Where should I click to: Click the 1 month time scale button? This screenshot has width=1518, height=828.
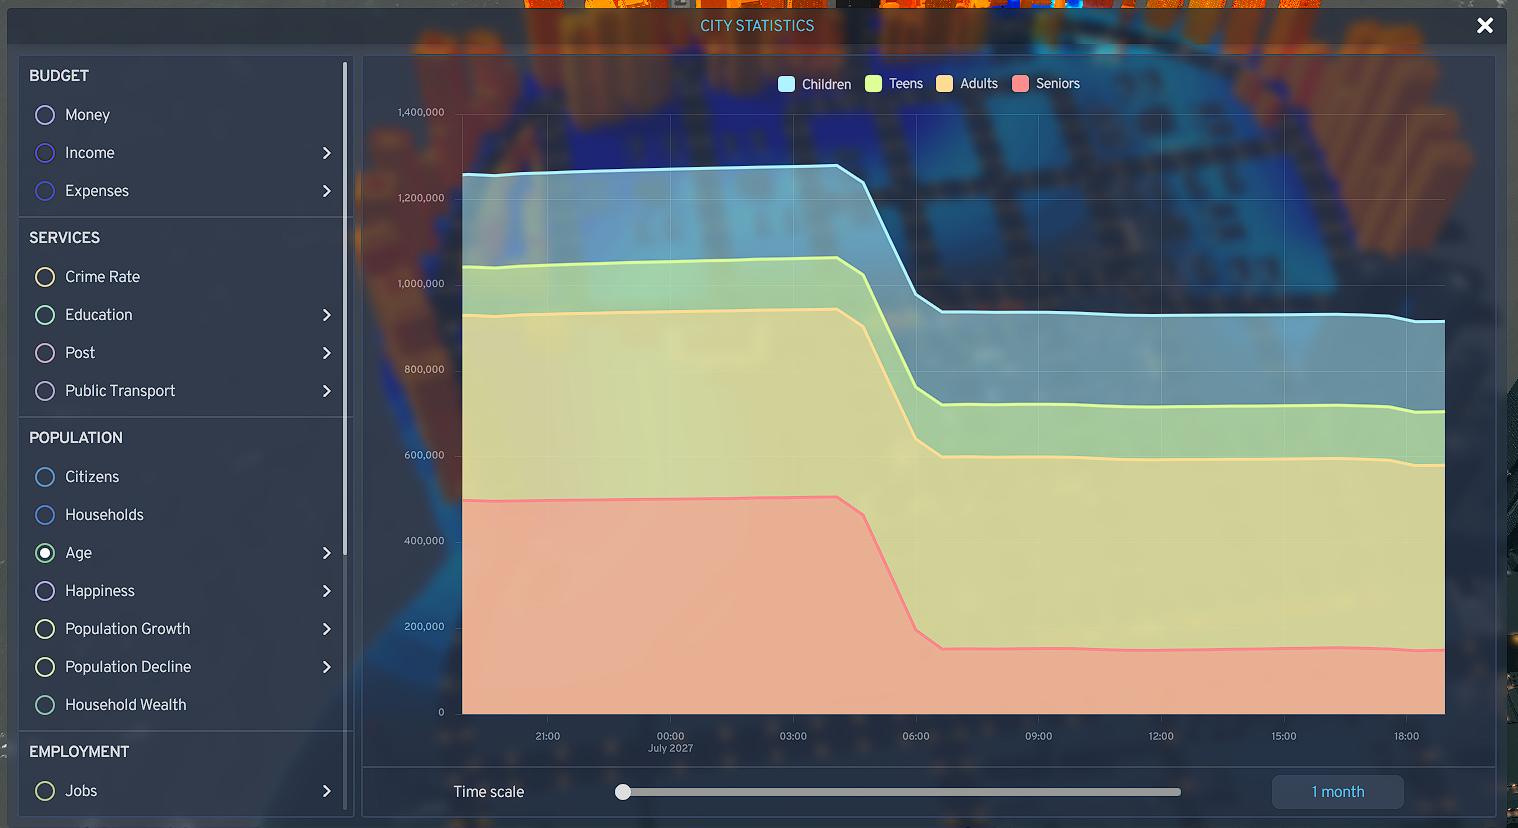[1337, 791]
